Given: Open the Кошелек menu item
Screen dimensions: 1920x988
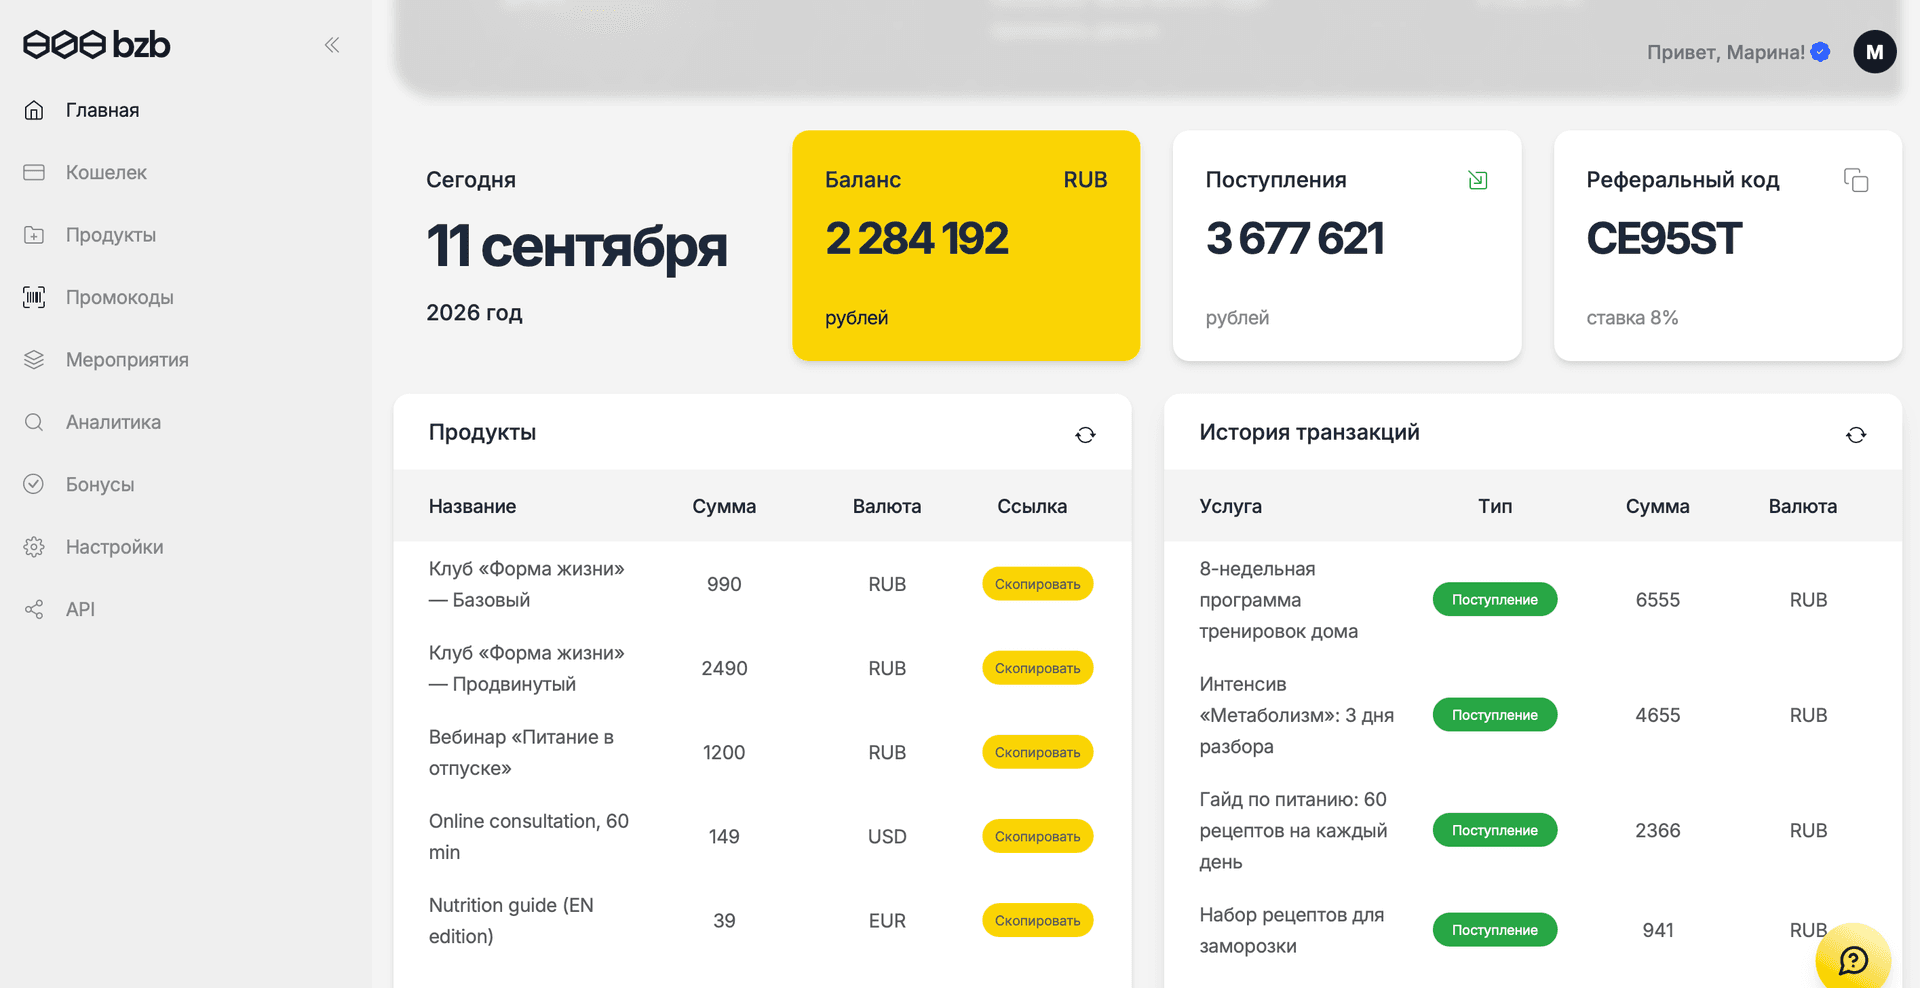Looking at the screenshot, I should [106, 172].
